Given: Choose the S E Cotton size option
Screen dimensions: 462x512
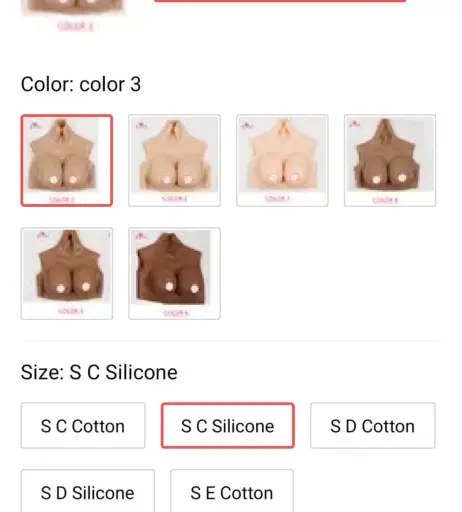Looking at the screenshot, I should pos(232,492).
